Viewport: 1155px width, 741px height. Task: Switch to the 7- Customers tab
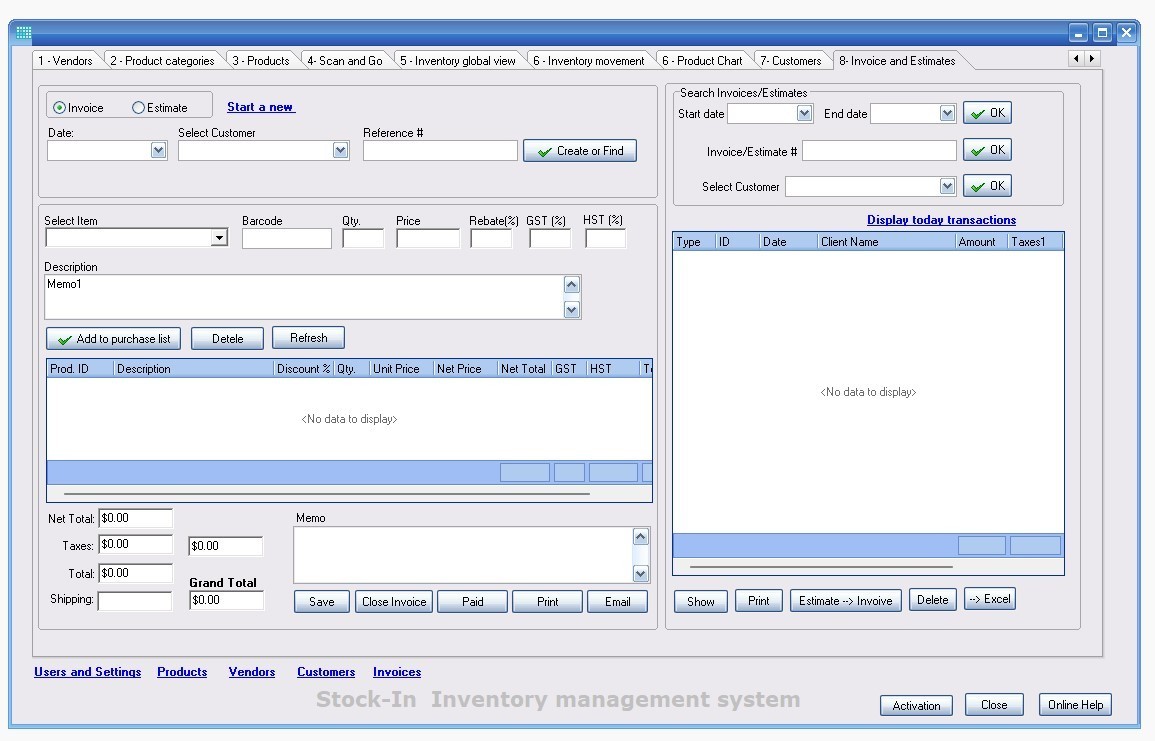click(x=790, y=60)
